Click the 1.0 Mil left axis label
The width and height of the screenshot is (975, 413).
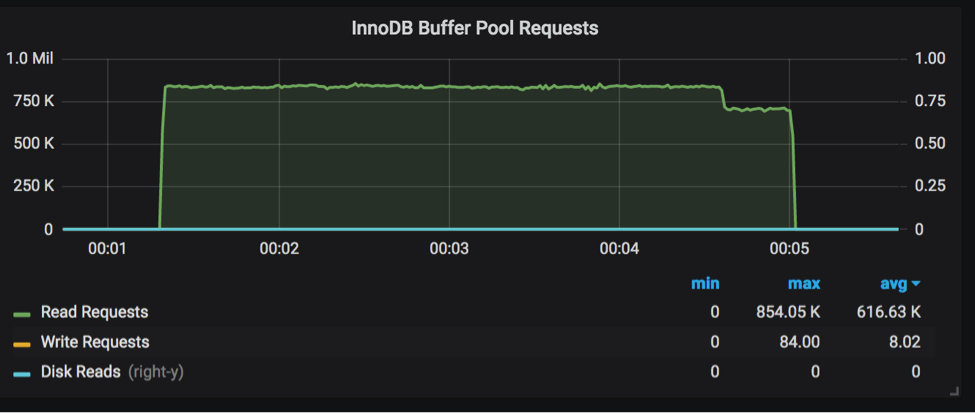pos(30,58)
